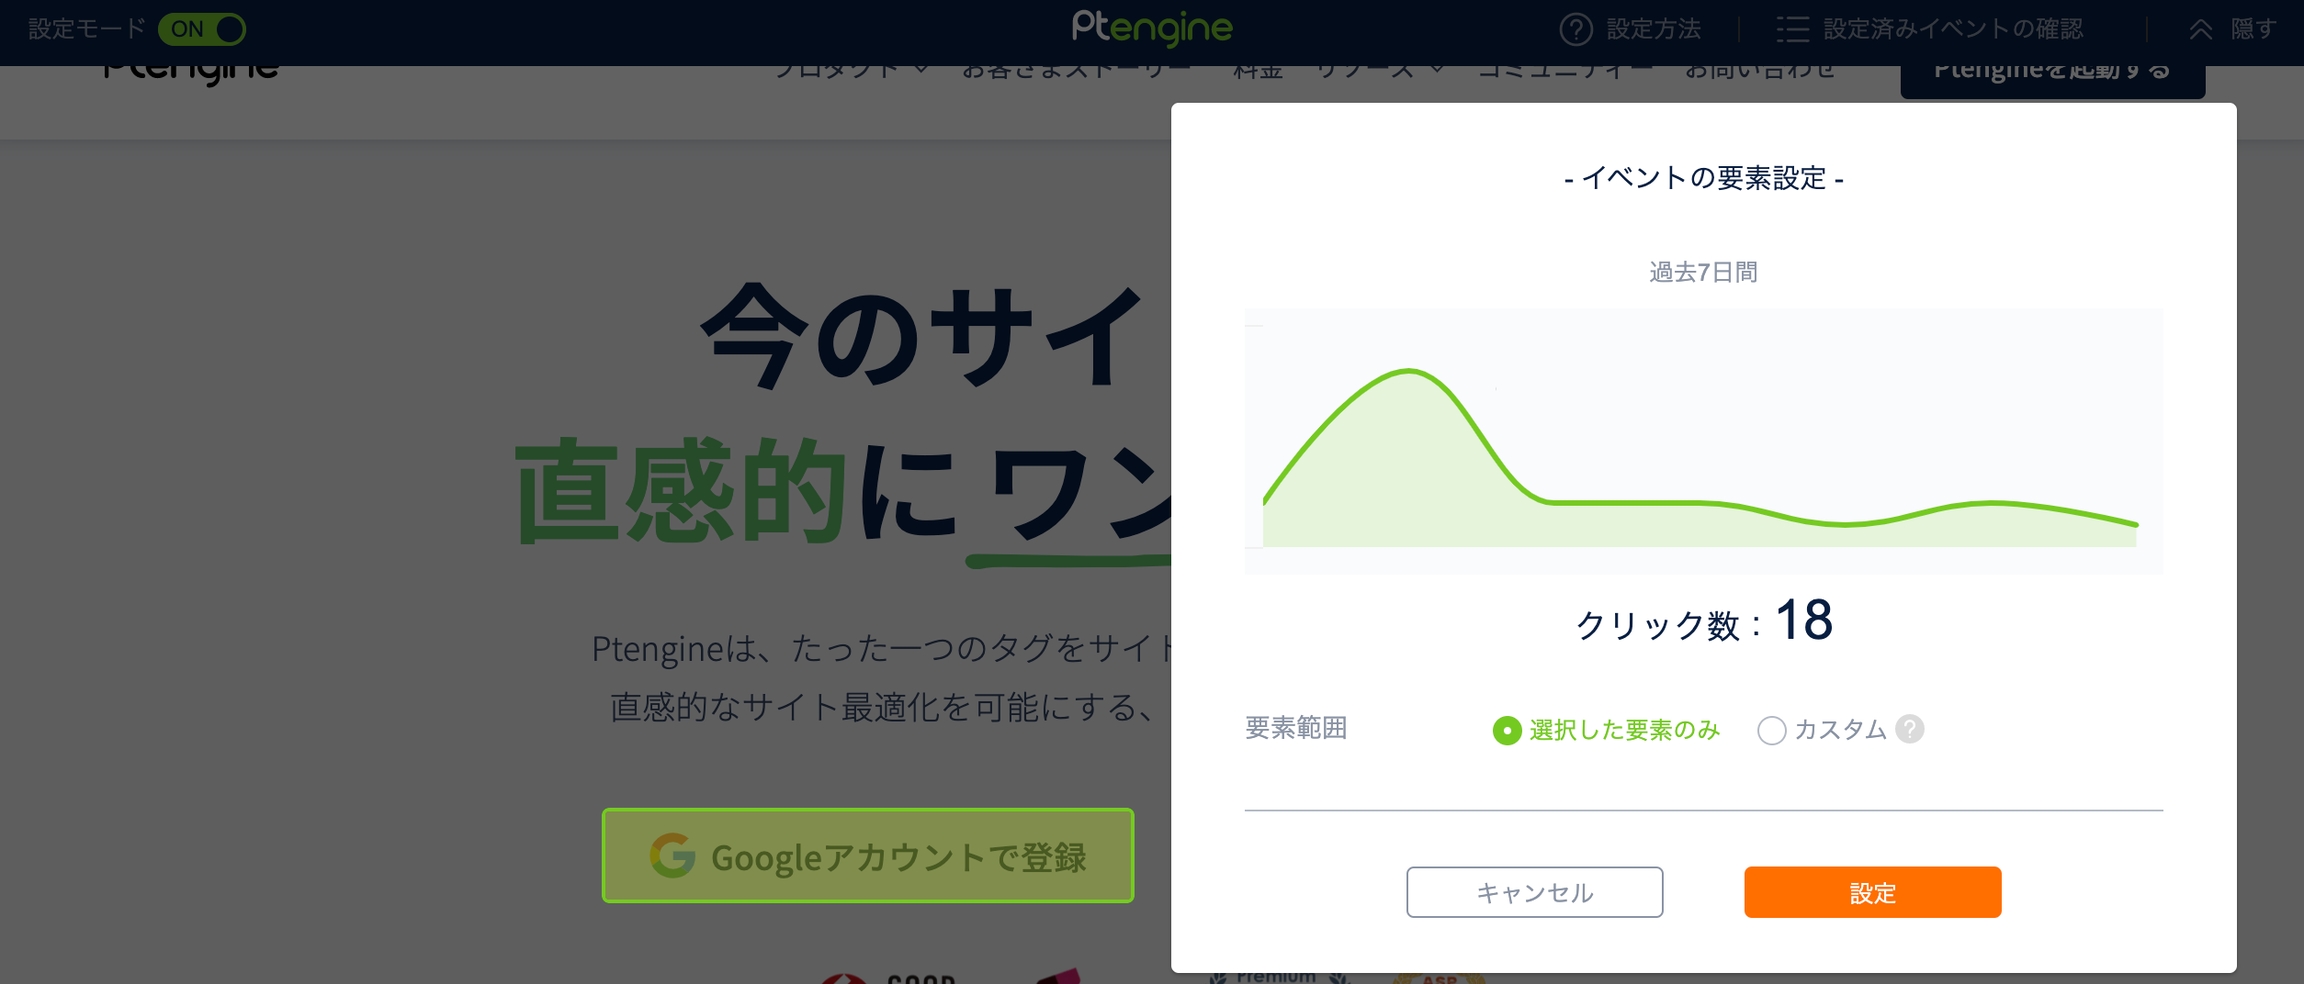Click the question-mark icon beside 設定方法
Viewport: 2304px width, 984px height.
pos(1576,29)
